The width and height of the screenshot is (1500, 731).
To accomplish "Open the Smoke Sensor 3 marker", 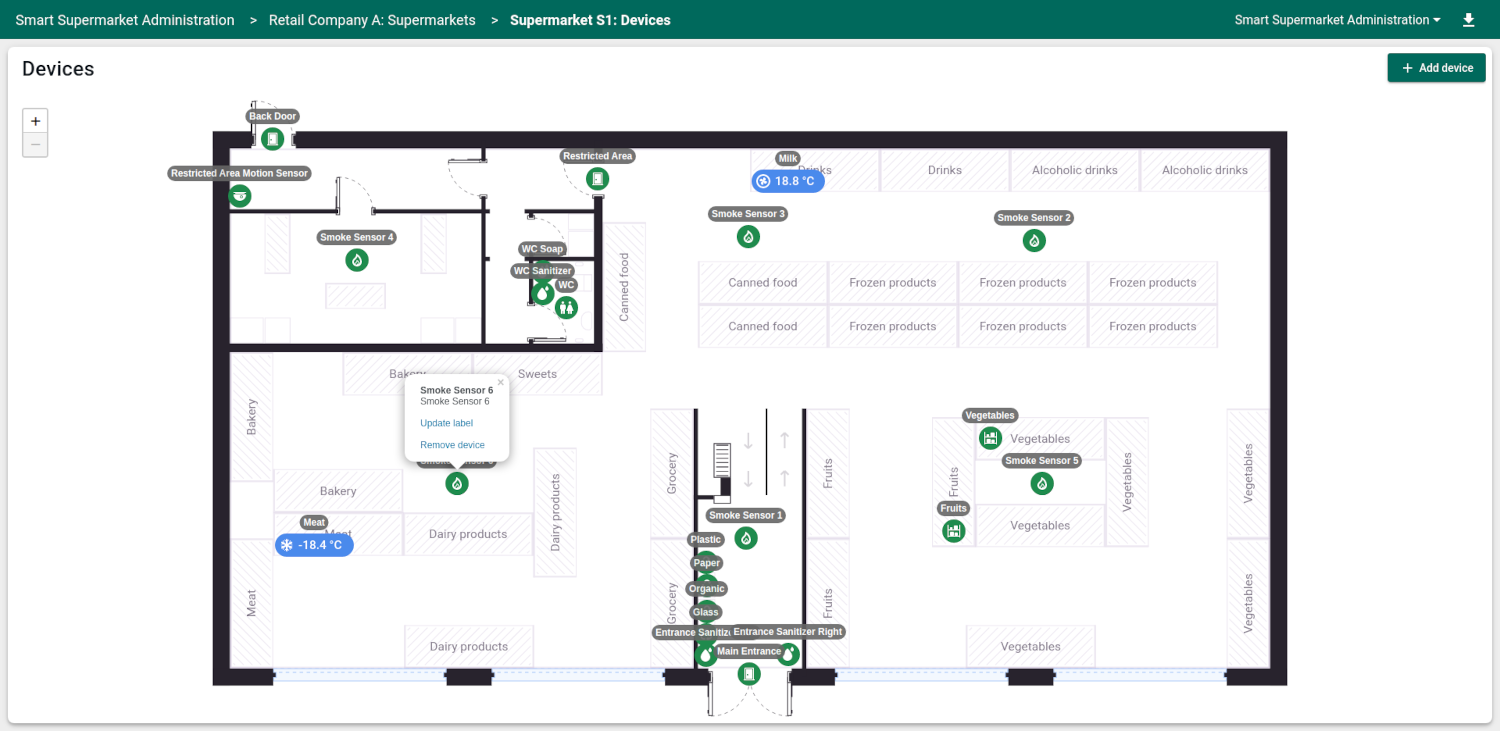I will point(748,237).
